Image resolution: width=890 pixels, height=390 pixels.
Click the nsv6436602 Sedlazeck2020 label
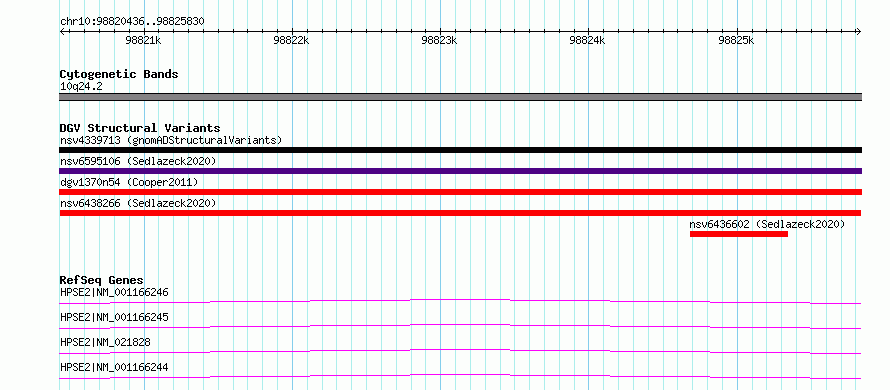coord(767,224)
